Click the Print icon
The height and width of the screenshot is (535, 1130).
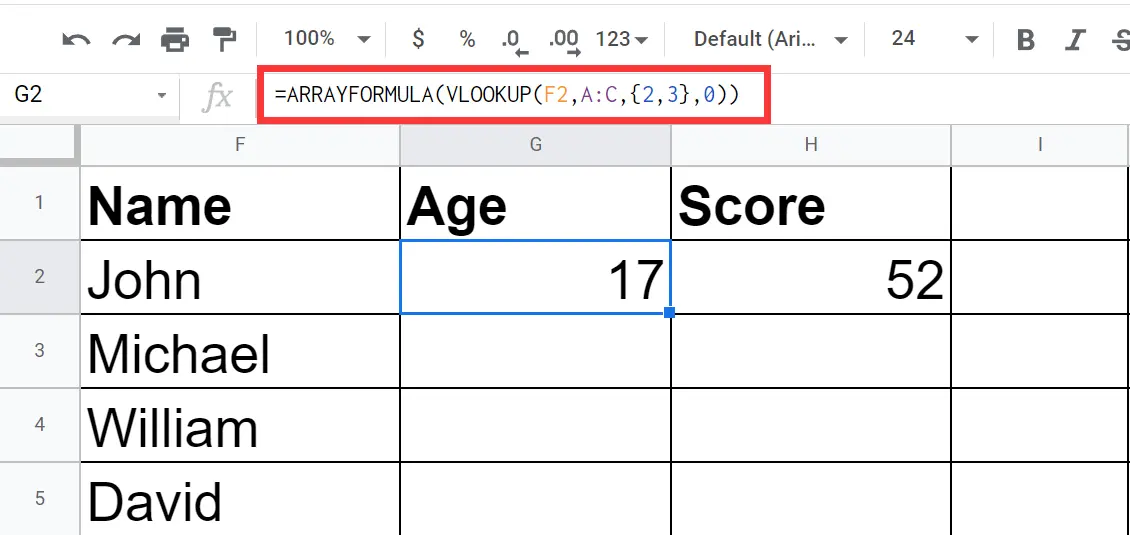[175, 40]
